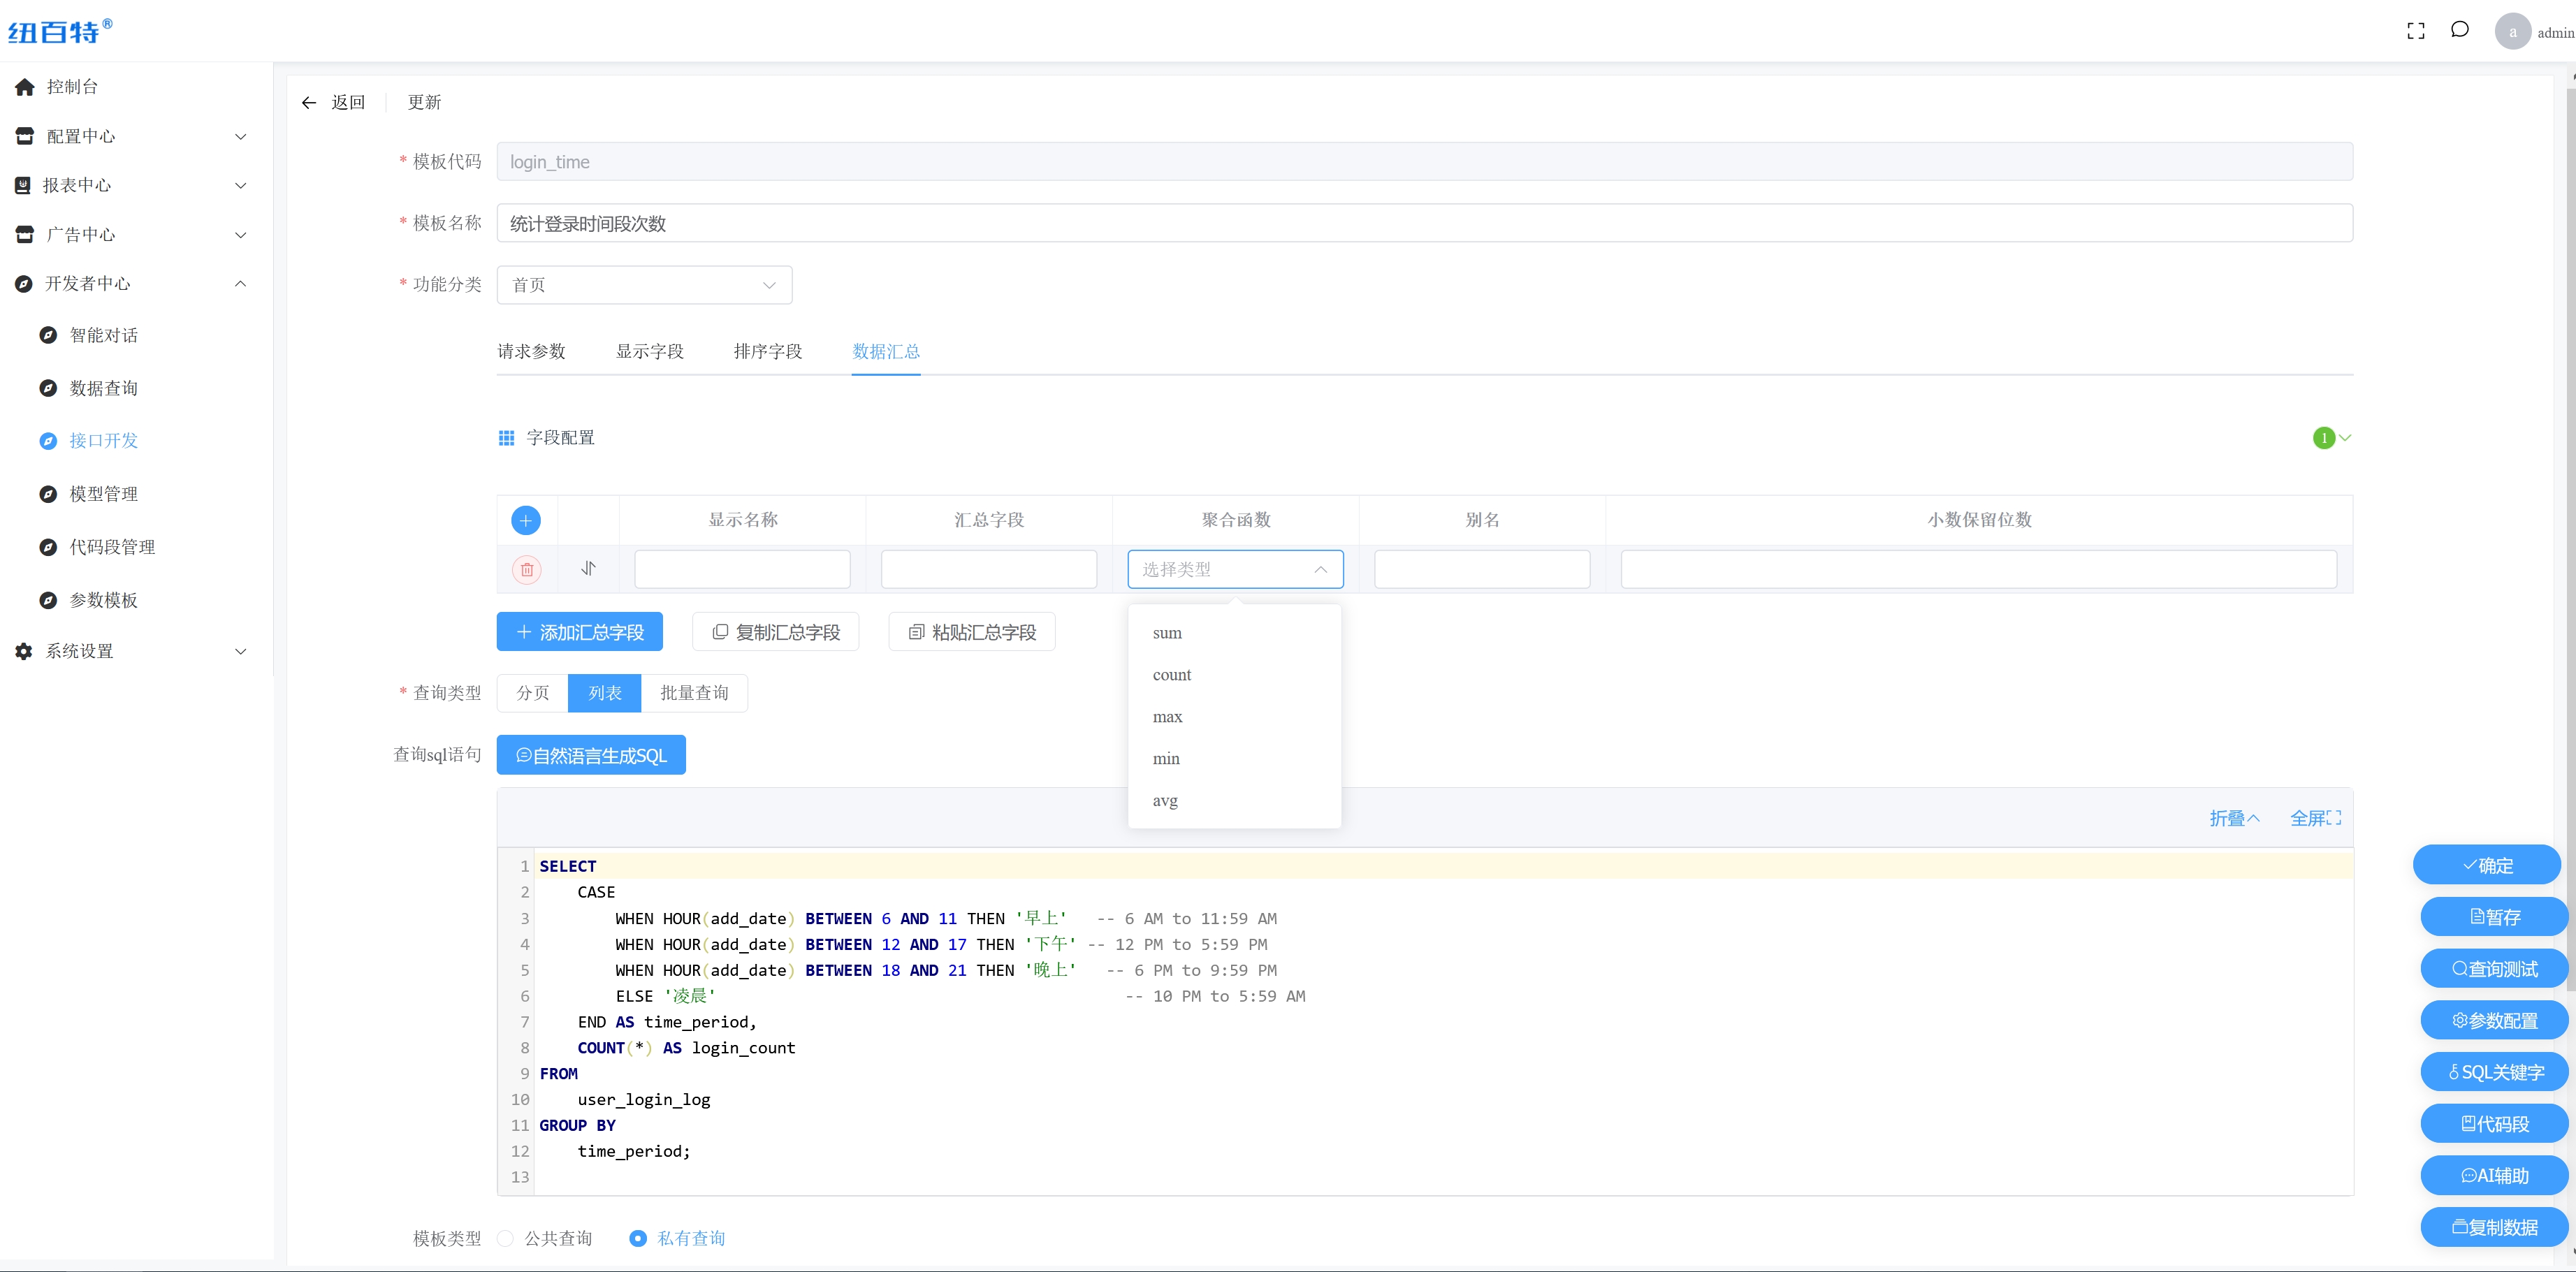Click the row sort arrows icon
This screenshot has height=1272, width=2576.
pos(588,569)
